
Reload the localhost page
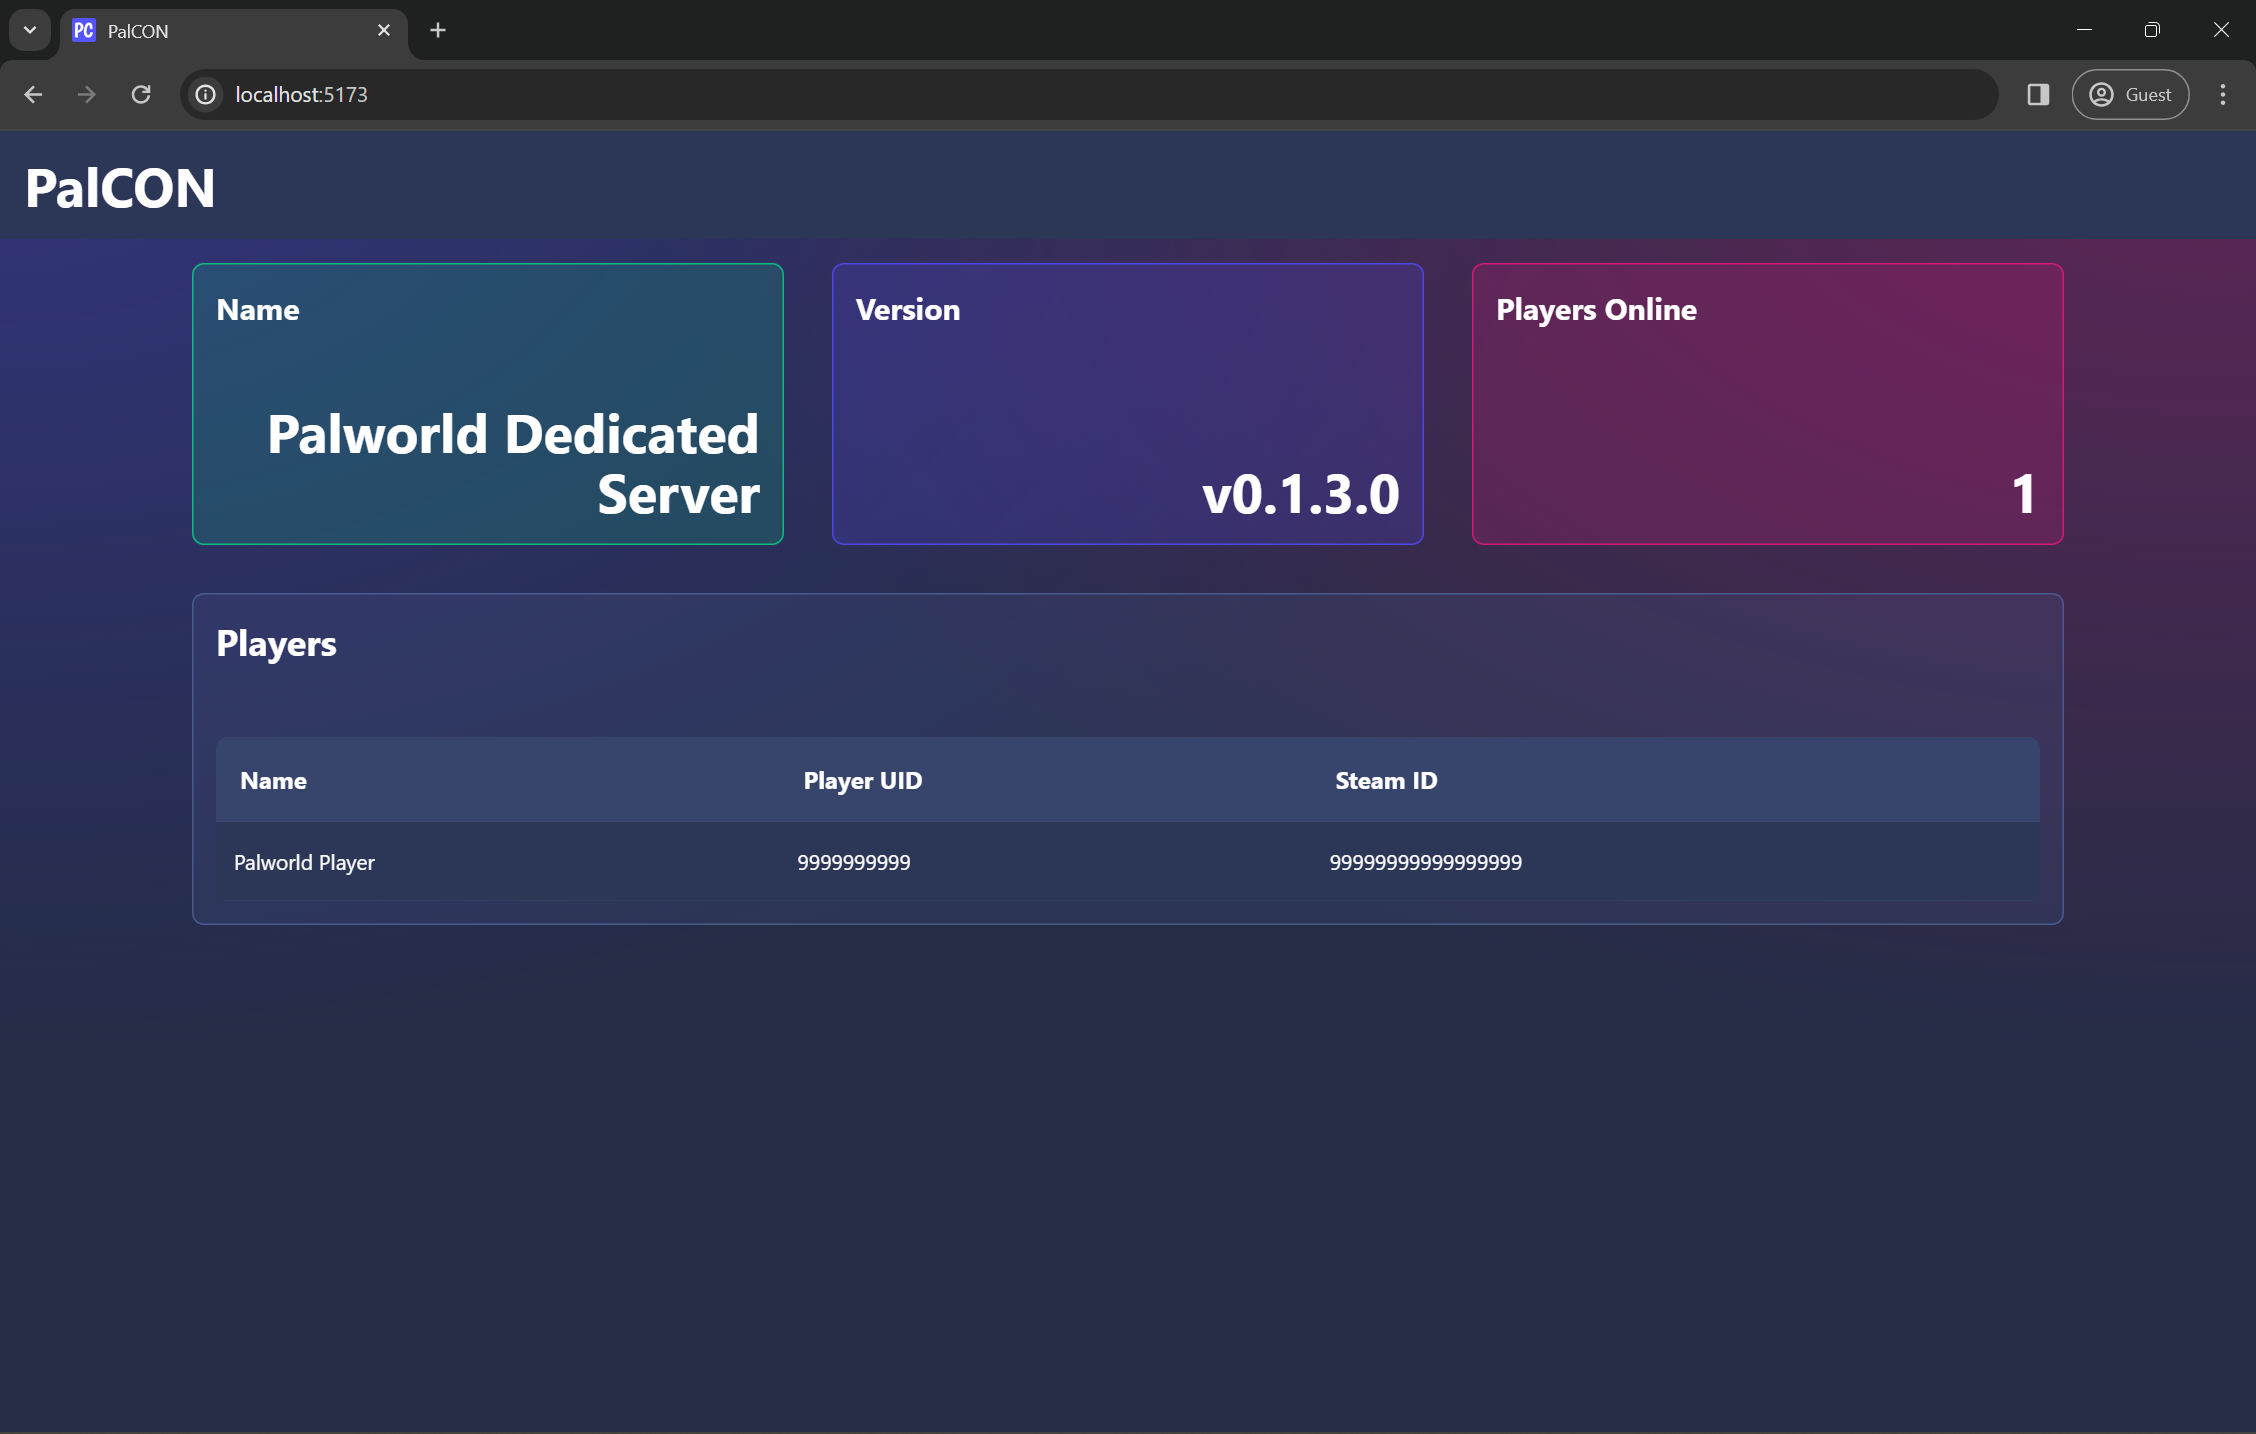[x=141, y=94]
